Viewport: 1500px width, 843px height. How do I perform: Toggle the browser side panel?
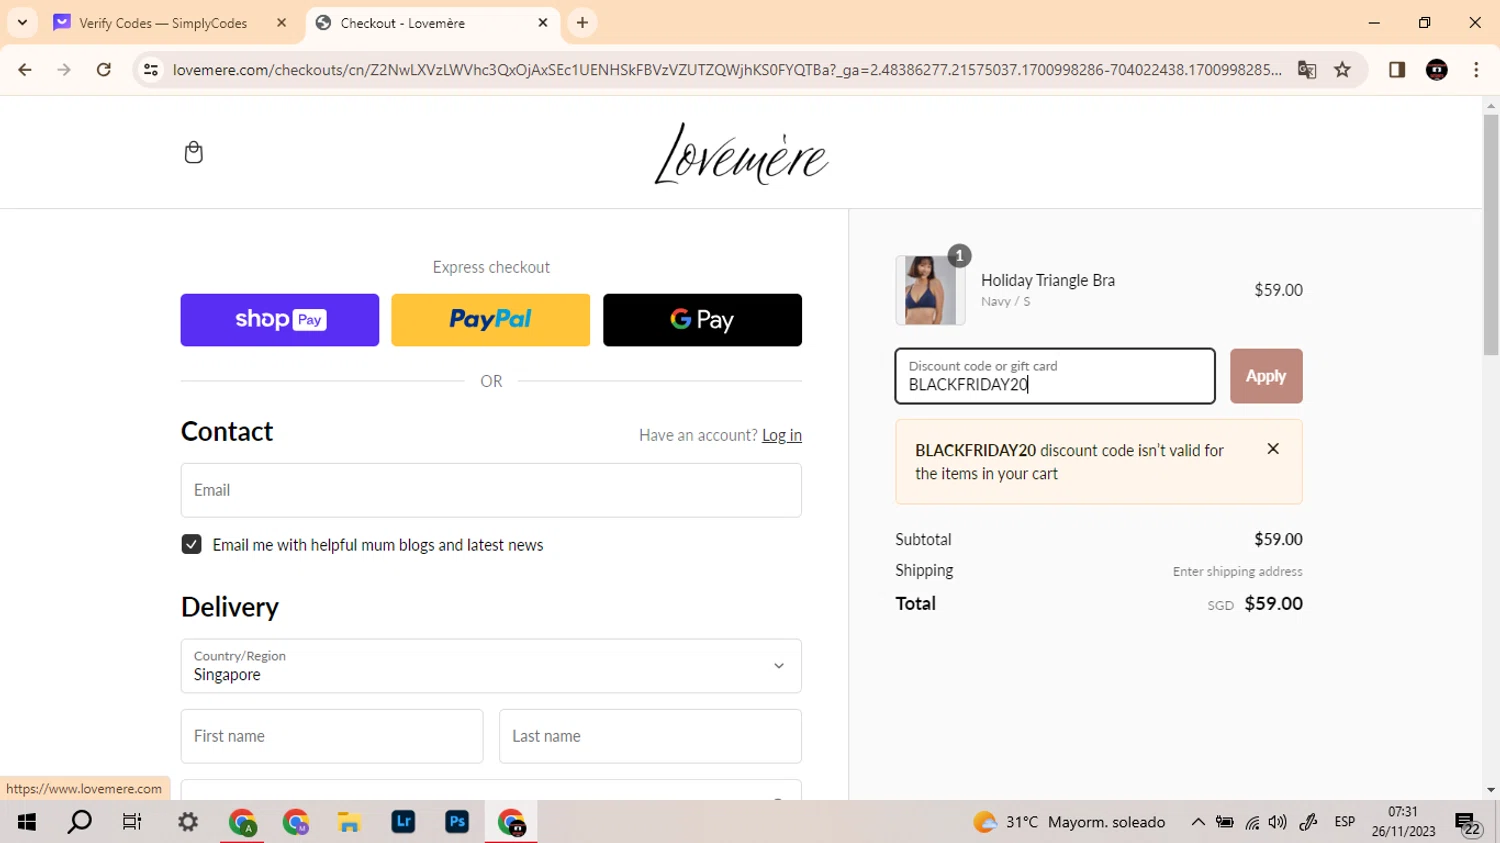[x=1397, y=70]
